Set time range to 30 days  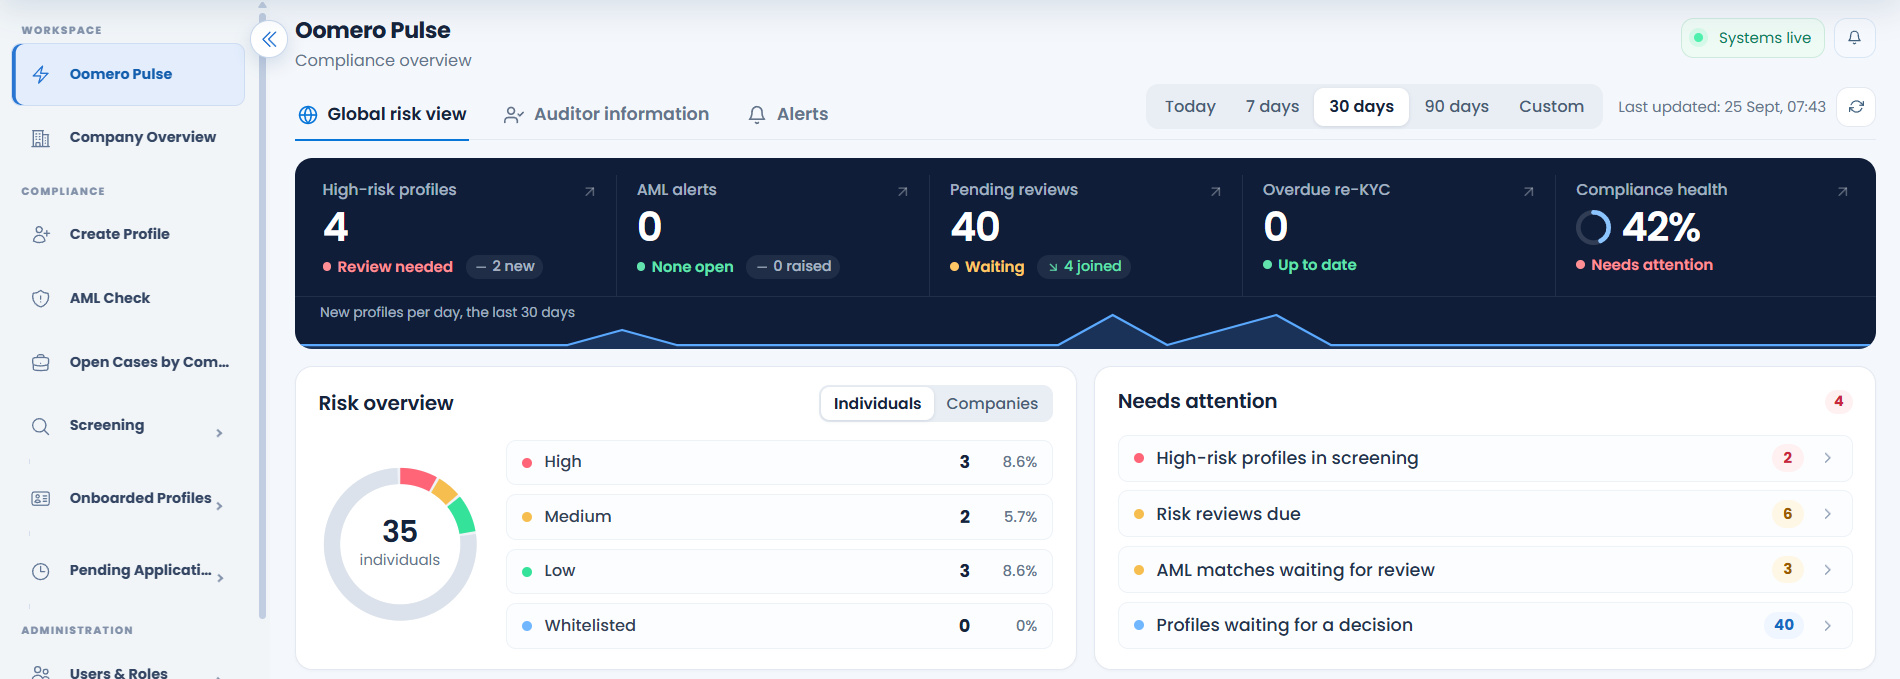[1361, 107]
